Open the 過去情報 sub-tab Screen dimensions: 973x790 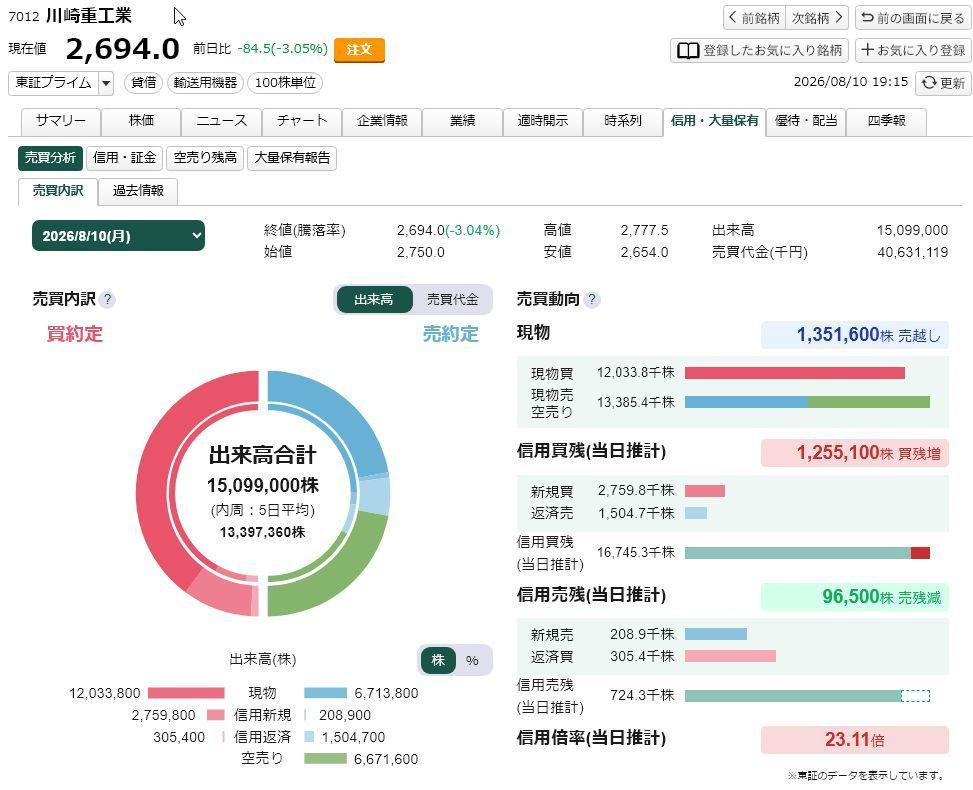(138, 191)
